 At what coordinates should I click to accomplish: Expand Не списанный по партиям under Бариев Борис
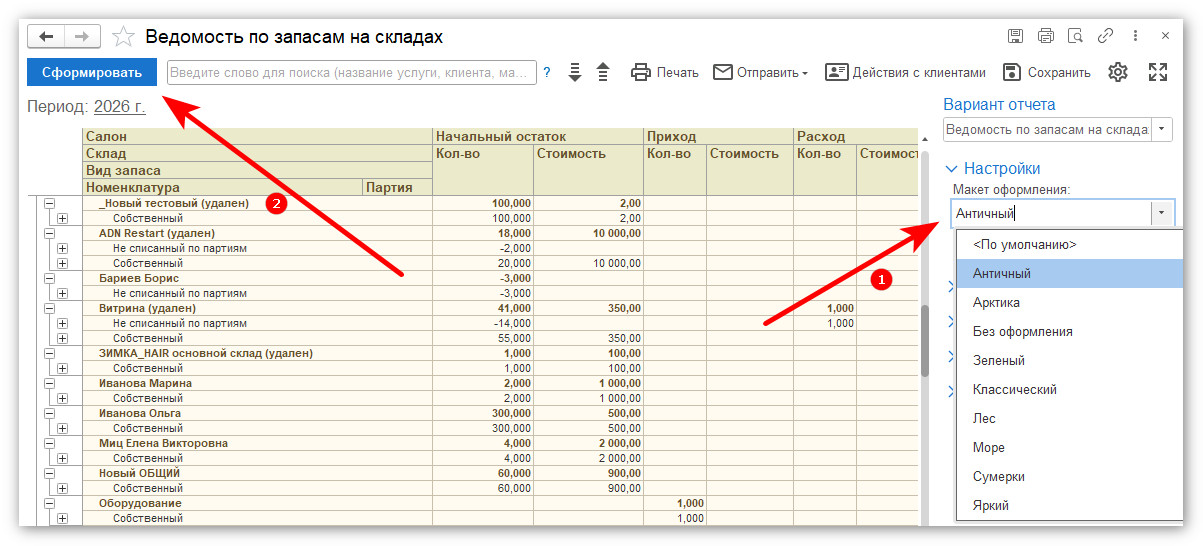pos(62,293)
